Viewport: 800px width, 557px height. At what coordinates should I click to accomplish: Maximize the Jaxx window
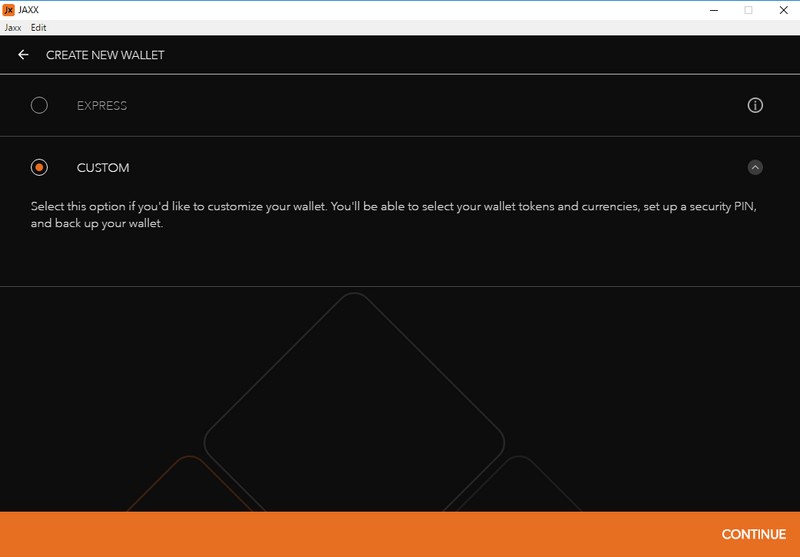tap(748, 9)
